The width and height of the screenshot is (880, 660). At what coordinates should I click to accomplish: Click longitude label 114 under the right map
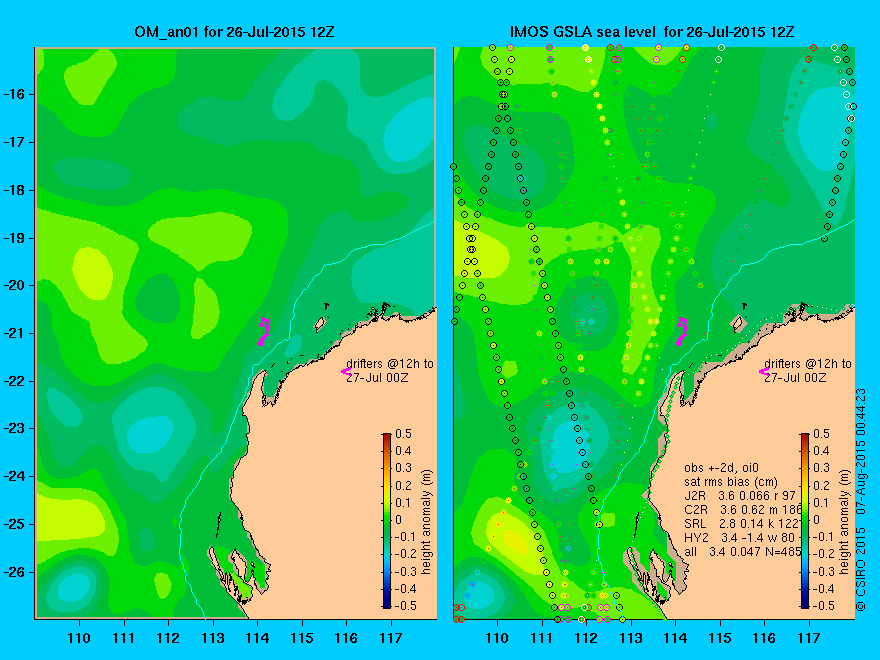point(675,638)
